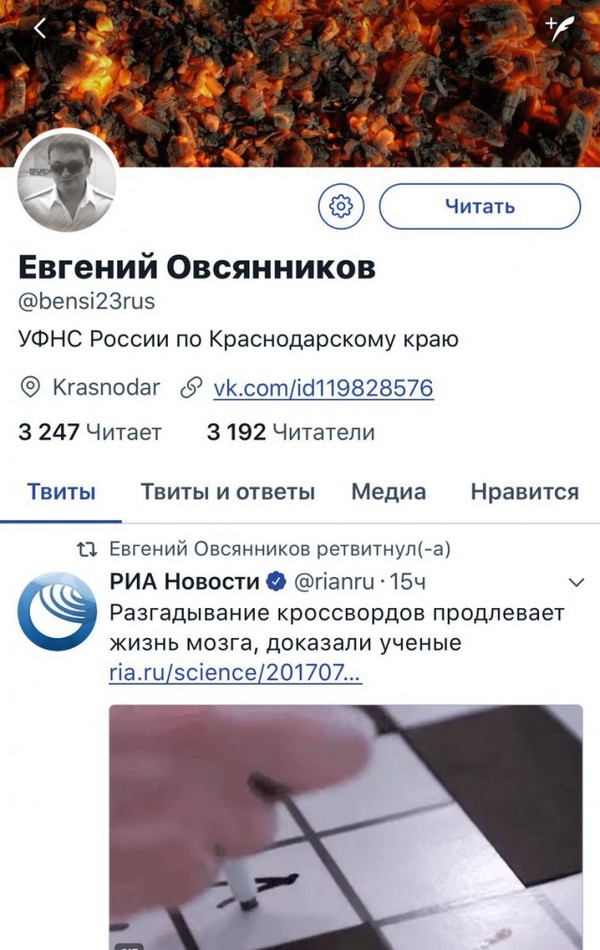Switch to Твиты tab
This screenshot has width=600, height=950.
(x=61, y=491)
